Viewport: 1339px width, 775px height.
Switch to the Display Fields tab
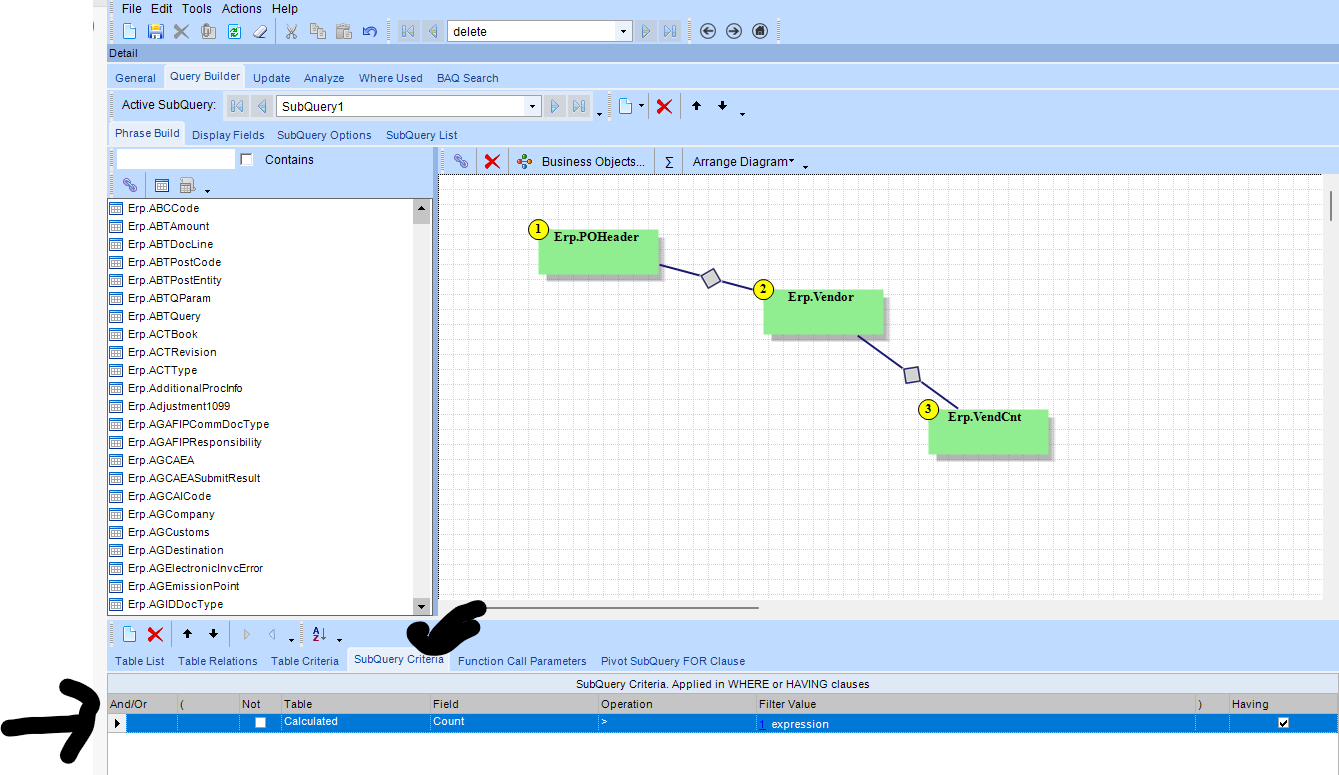click(x=228, y=135)
